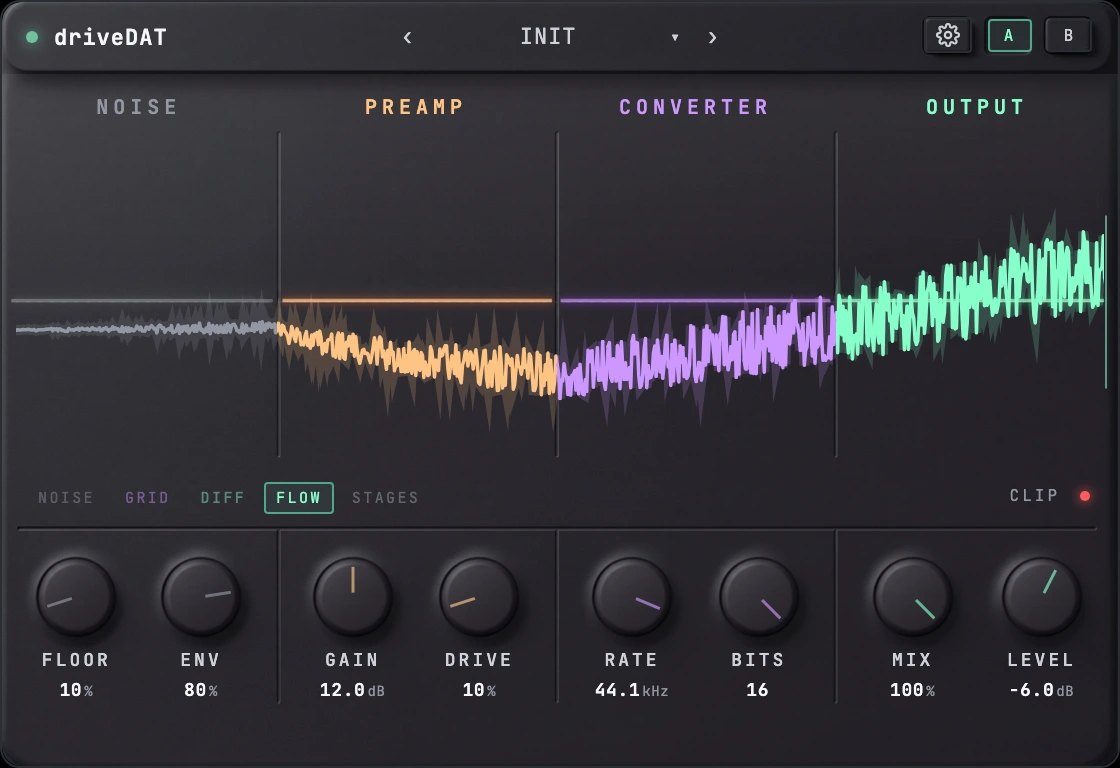Click the BITS knob
The height and width of the screenshot is (768, 1120).
(758, 596)
